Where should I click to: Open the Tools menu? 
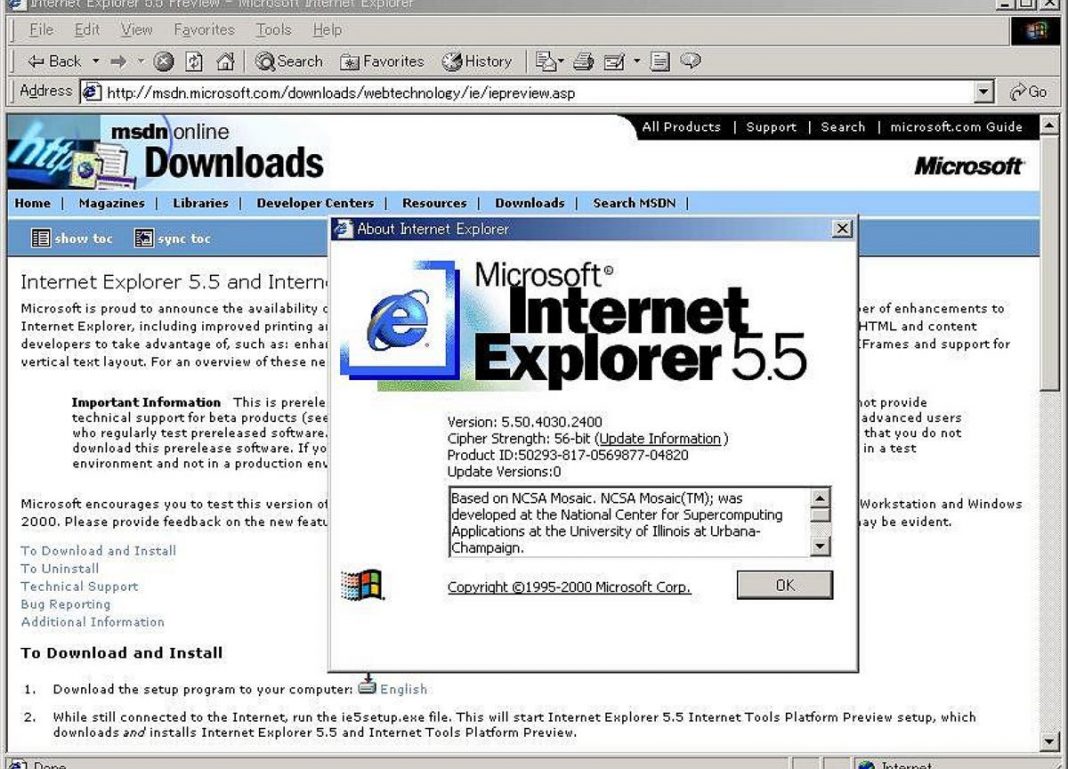point(273,29)
